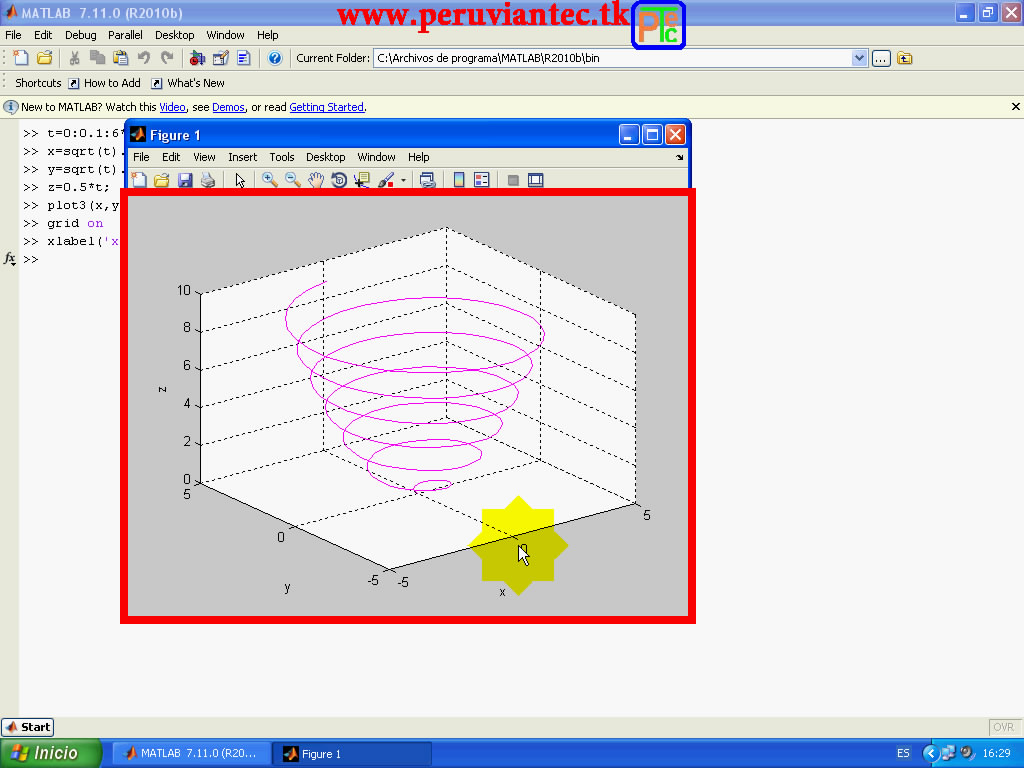Insert a colorbar into the plot
Image resolution: width=1024 pixels, height=768 pixels.
[x=457, y=180]
